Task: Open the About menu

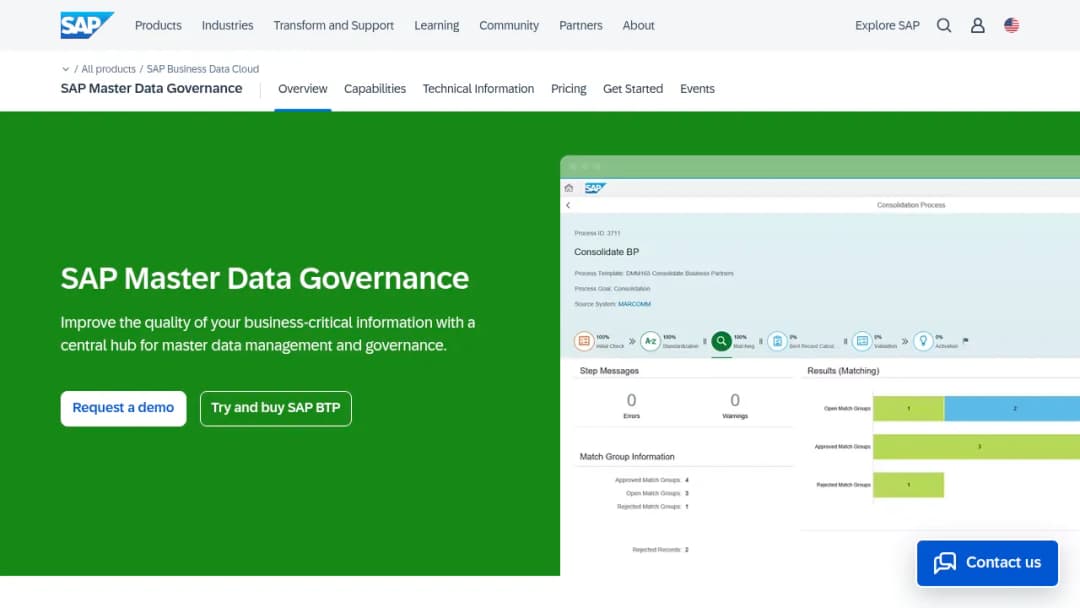Action: click(x=638, y=25)
